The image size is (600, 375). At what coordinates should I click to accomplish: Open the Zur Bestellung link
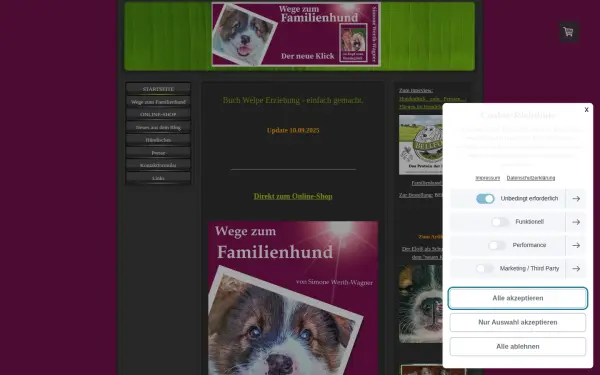[416, 195]
